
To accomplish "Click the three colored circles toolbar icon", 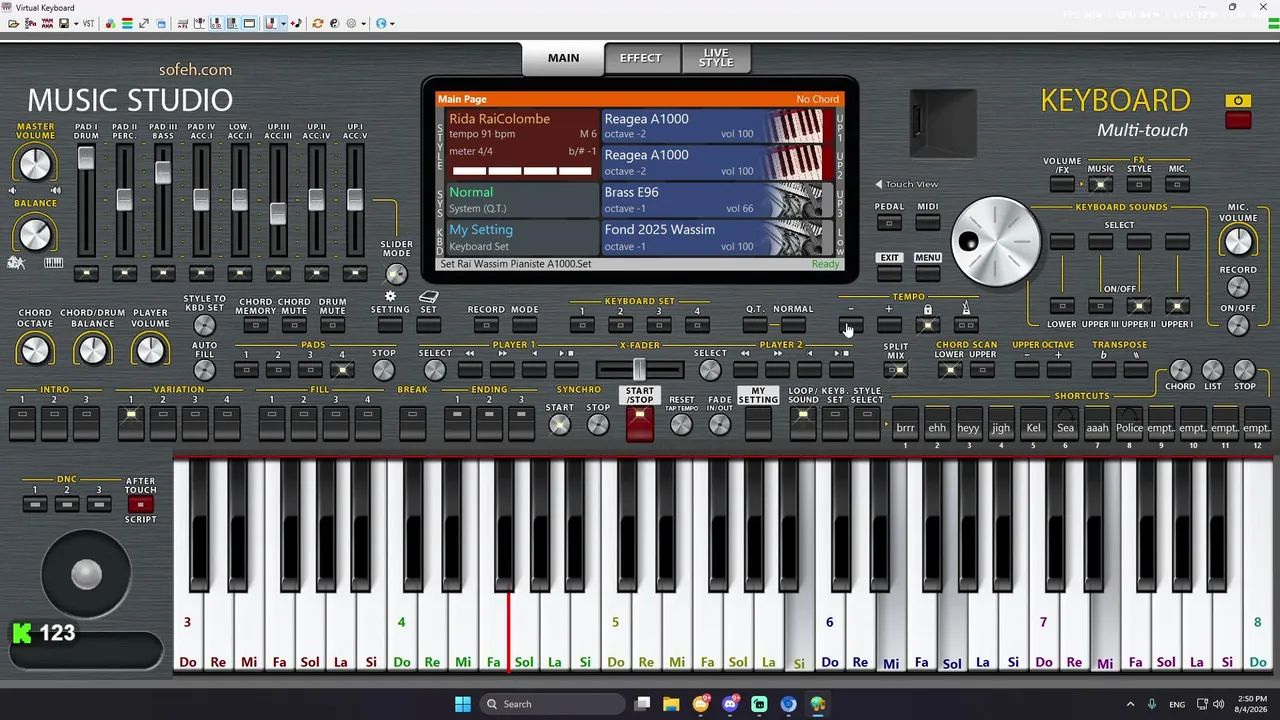I will click(x=110, y=23).
